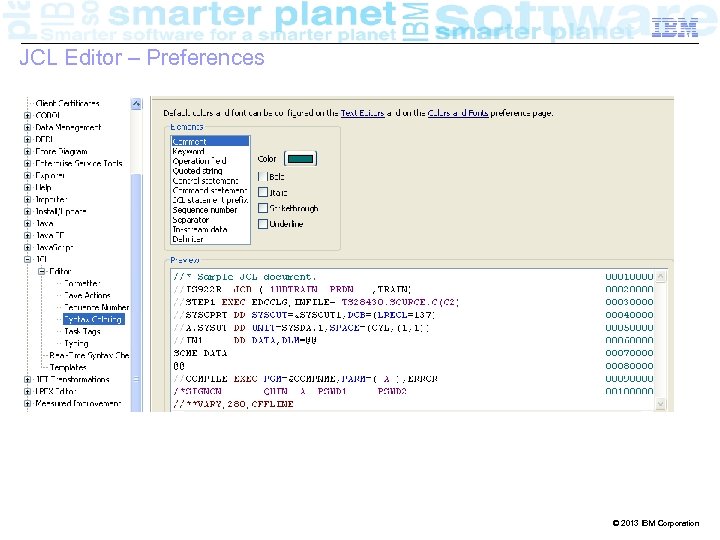Expand the JavaScript node

tap(28, 247)
